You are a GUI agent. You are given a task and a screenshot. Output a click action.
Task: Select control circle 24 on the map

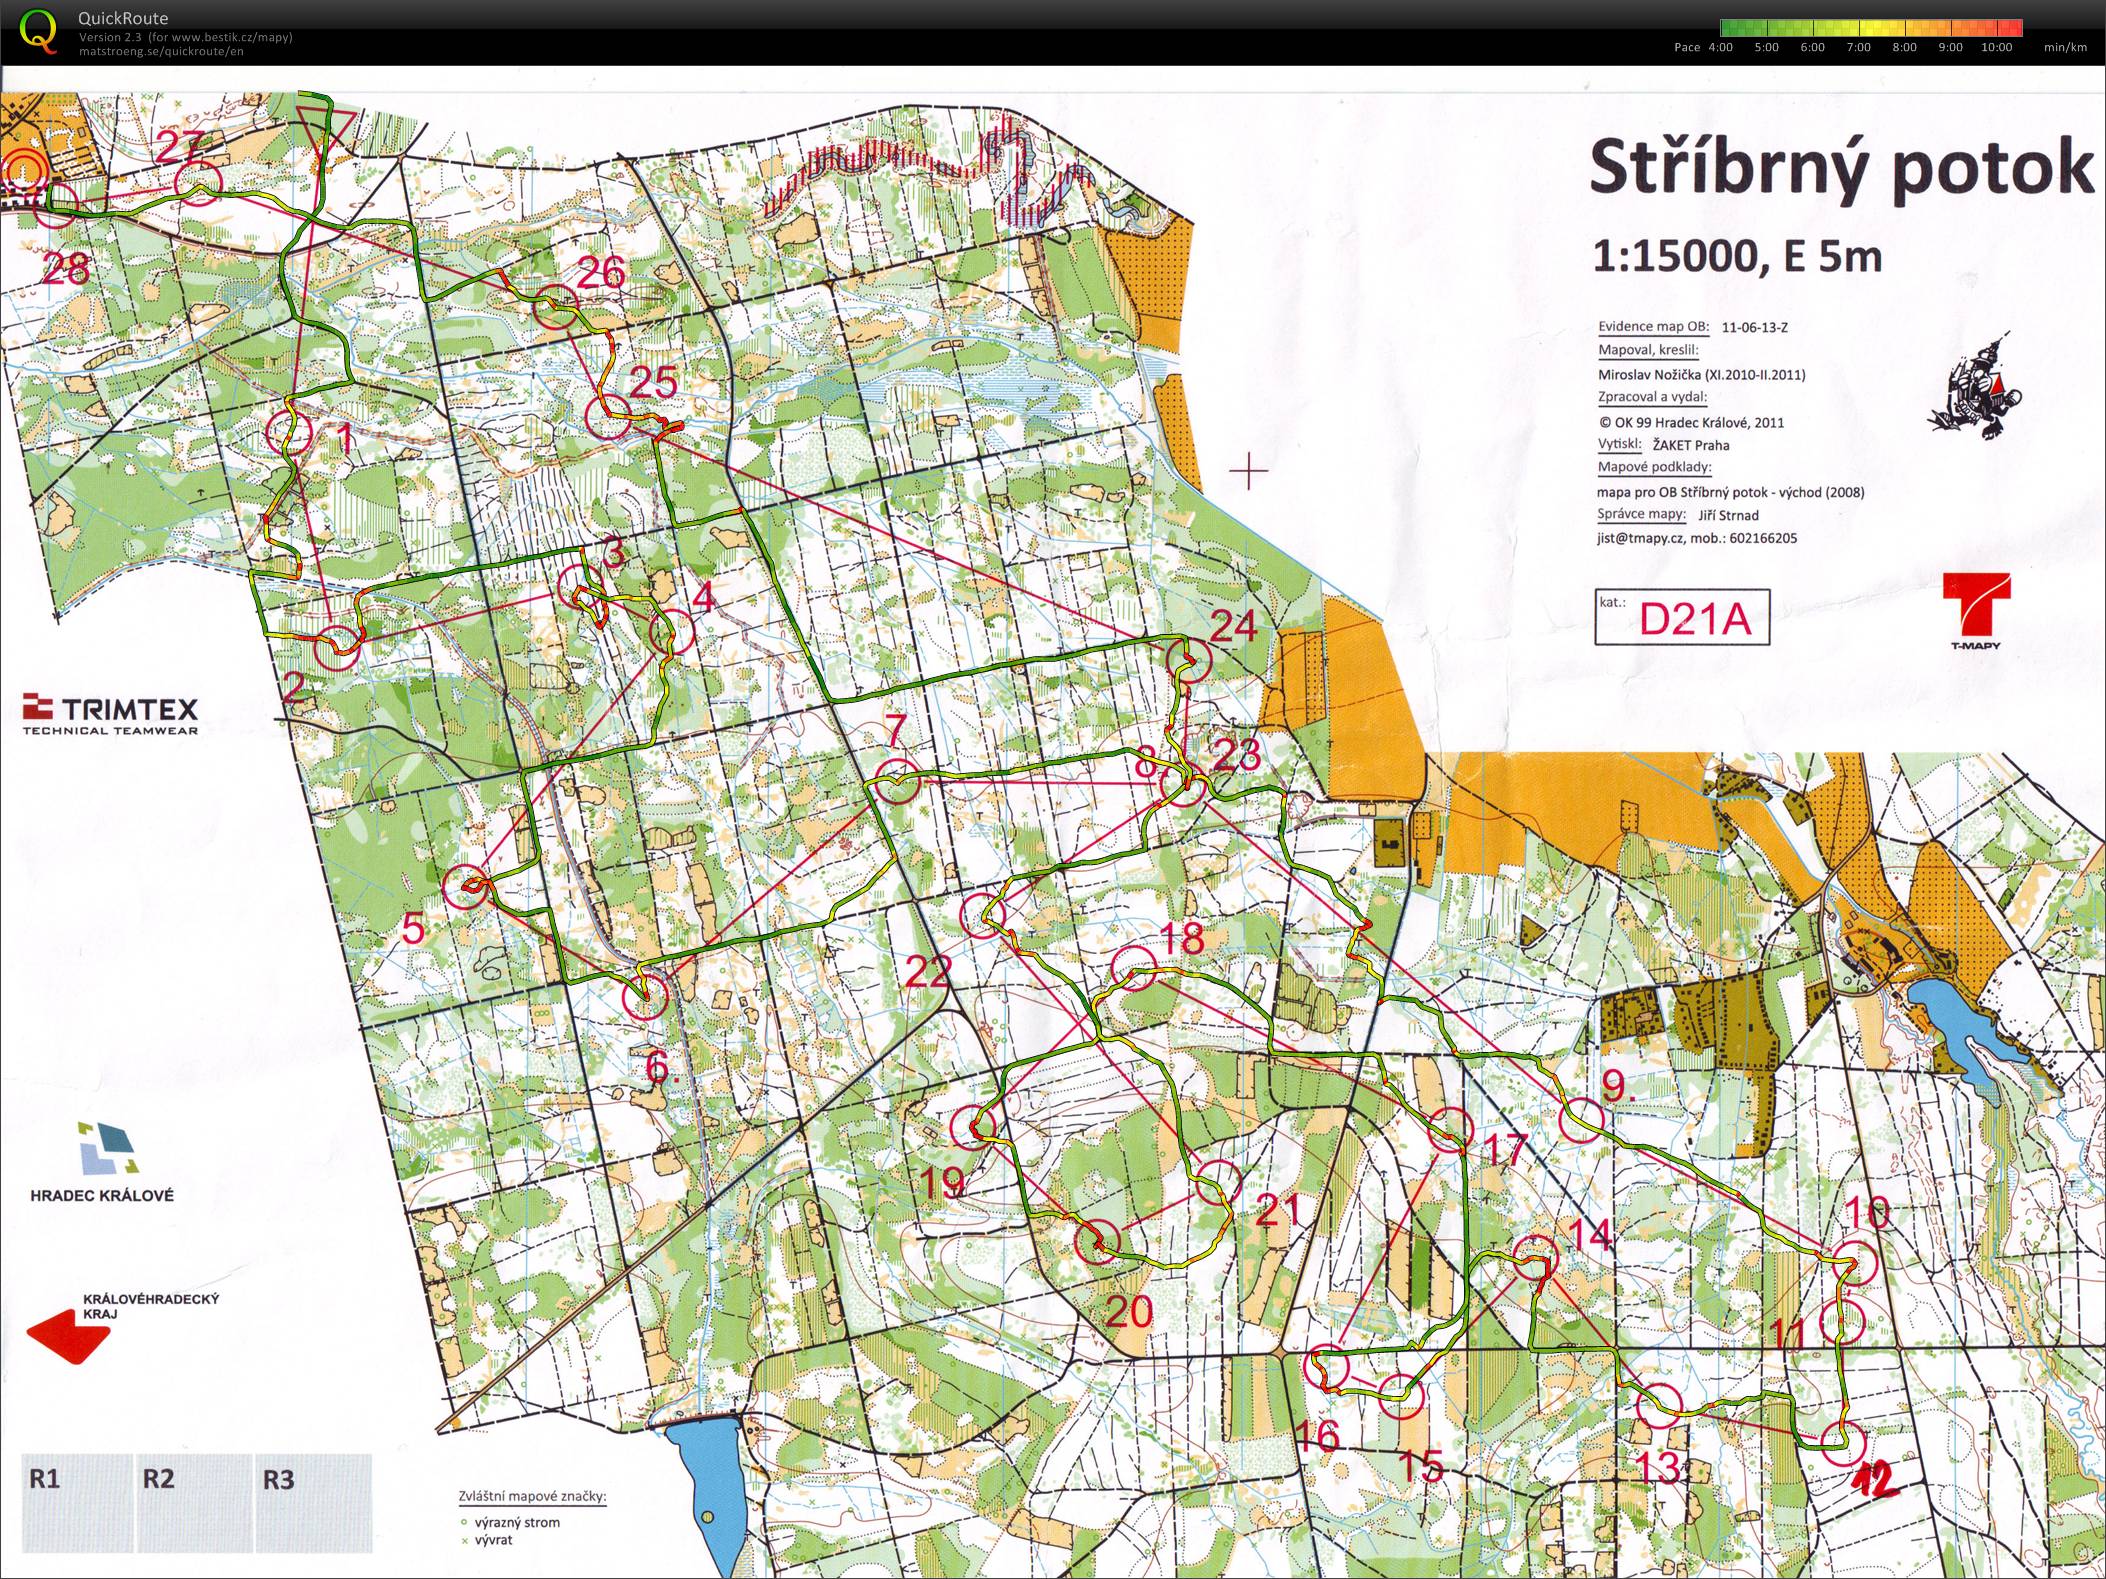point(1190,660)
